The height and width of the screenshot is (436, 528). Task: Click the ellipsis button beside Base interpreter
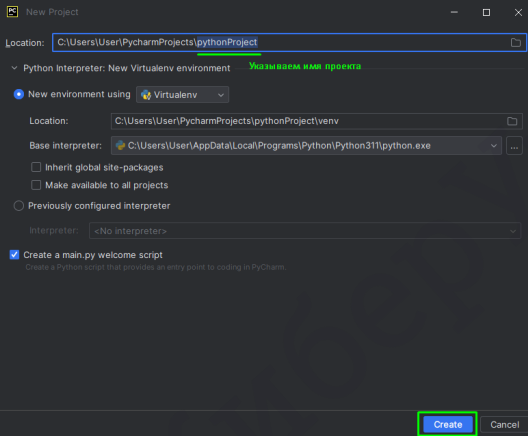514,146
